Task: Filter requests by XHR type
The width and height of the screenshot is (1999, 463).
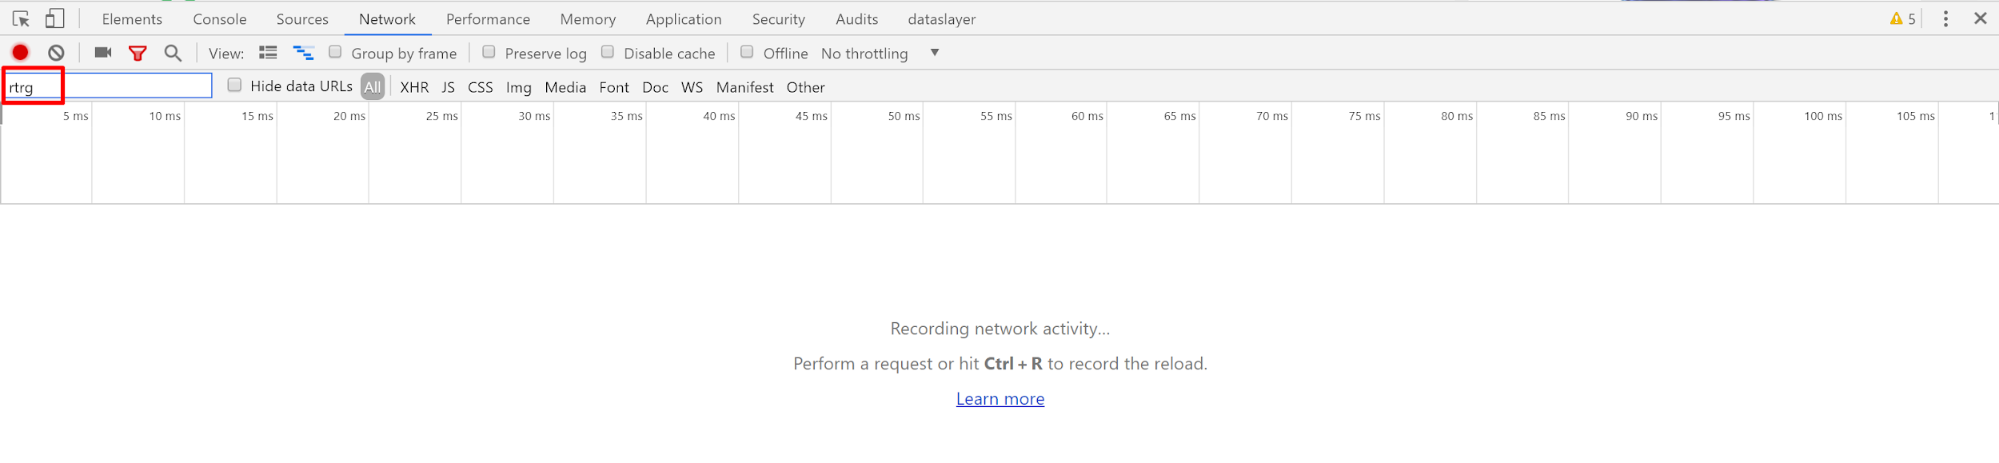Action: click(414, 87)
